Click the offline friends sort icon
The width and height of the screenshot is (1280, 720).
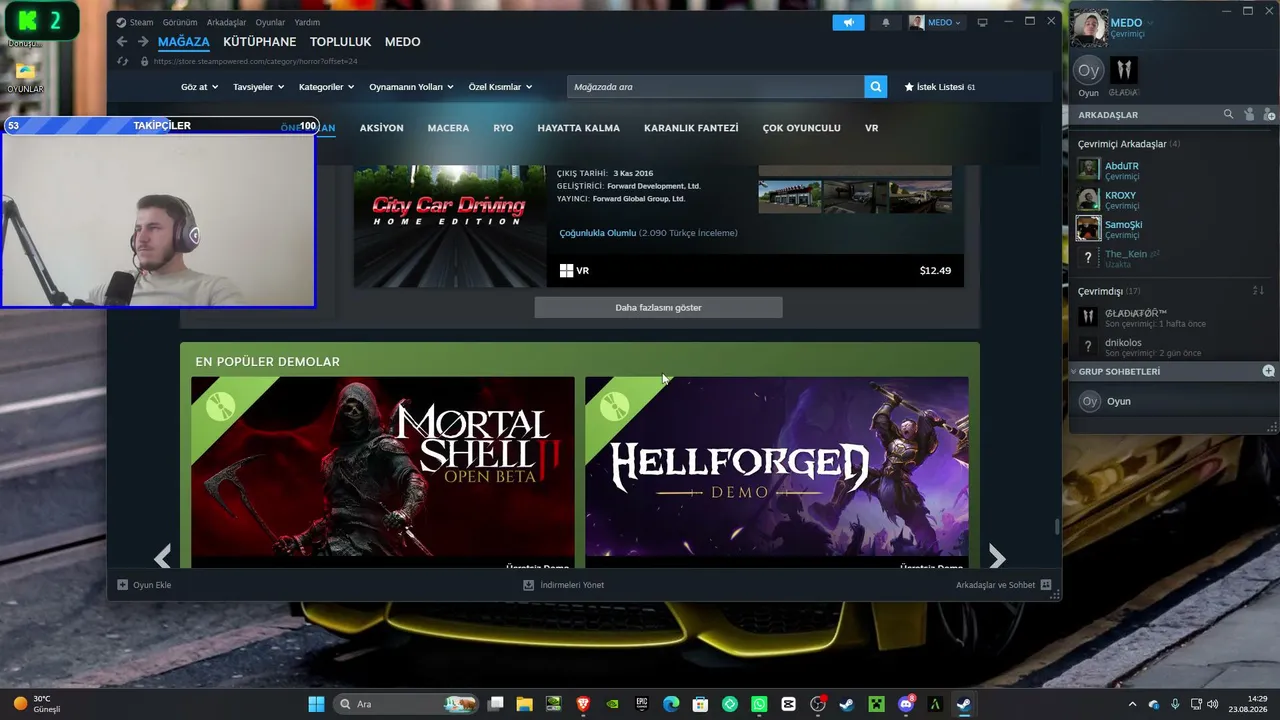(x=1258, y=291)
